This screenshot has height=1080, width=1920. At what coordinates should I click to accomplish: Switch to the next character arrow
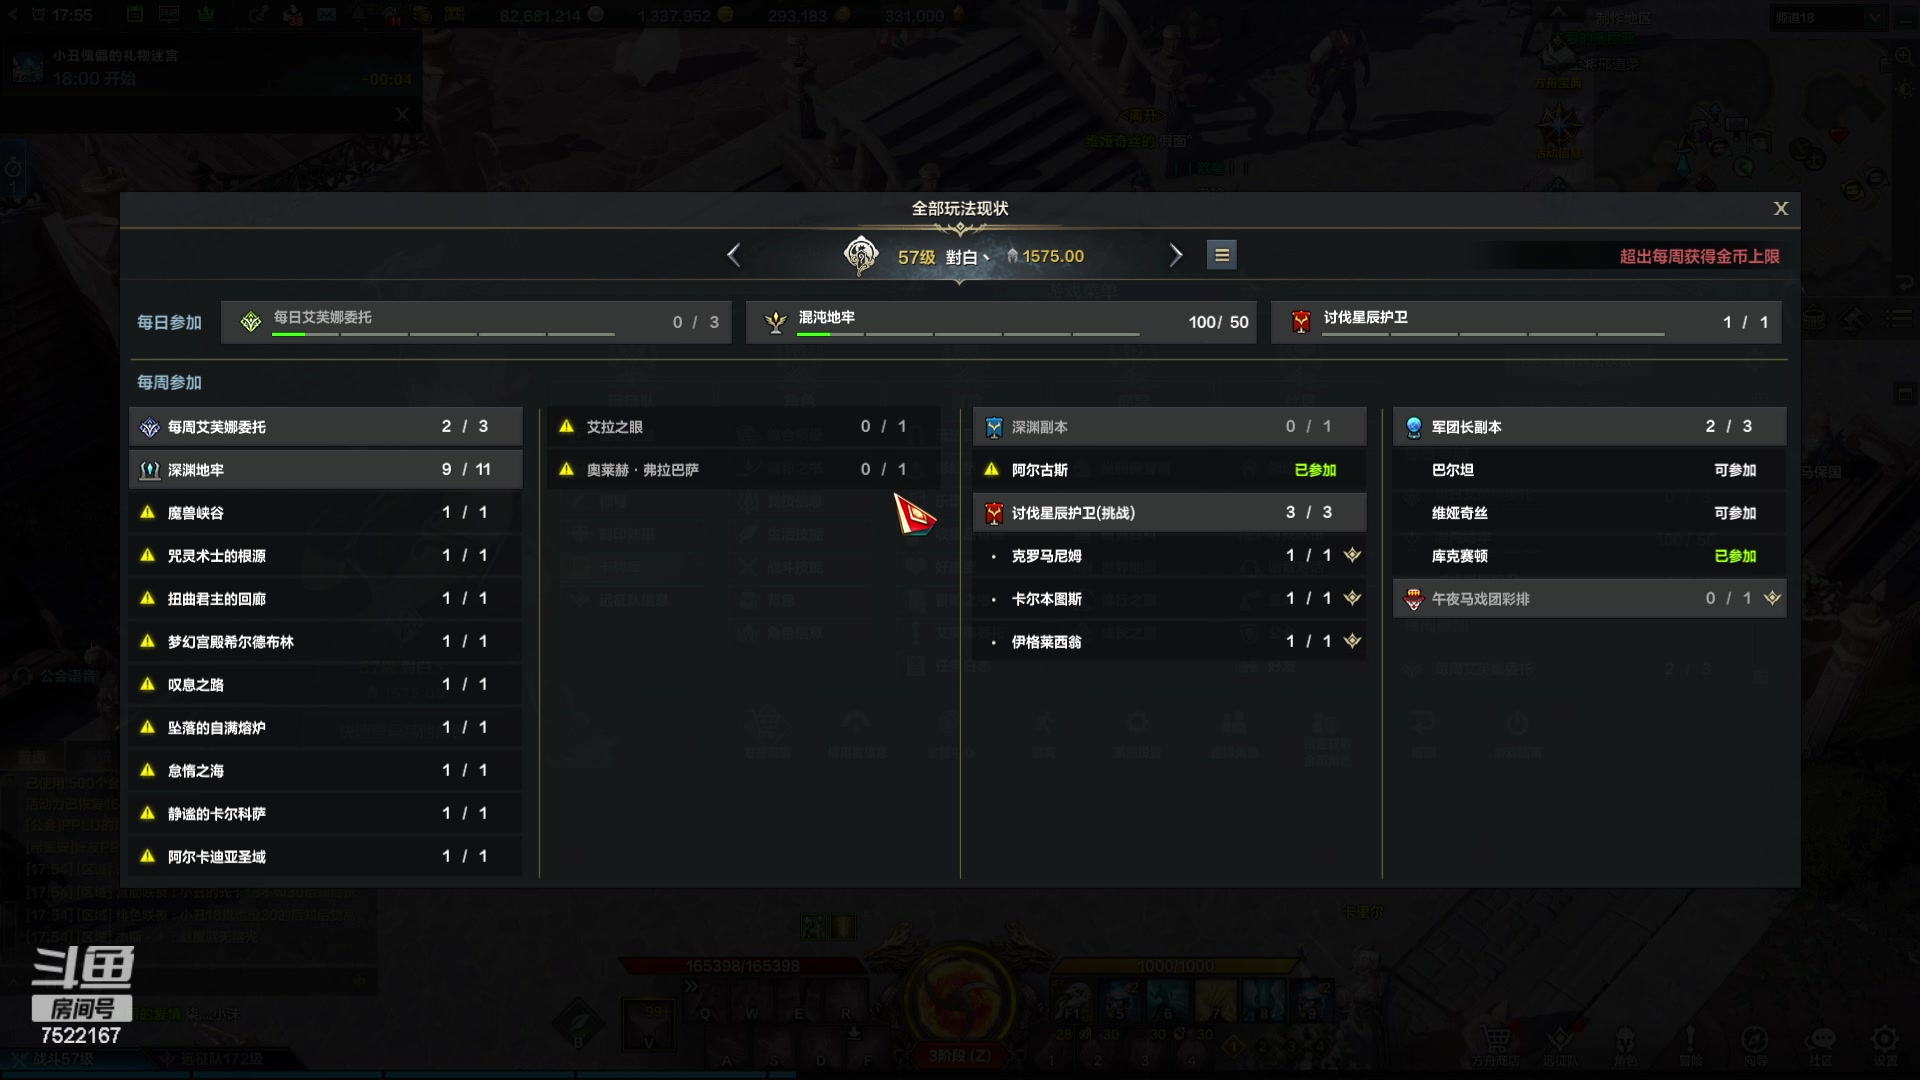(x=1176, y=255)
